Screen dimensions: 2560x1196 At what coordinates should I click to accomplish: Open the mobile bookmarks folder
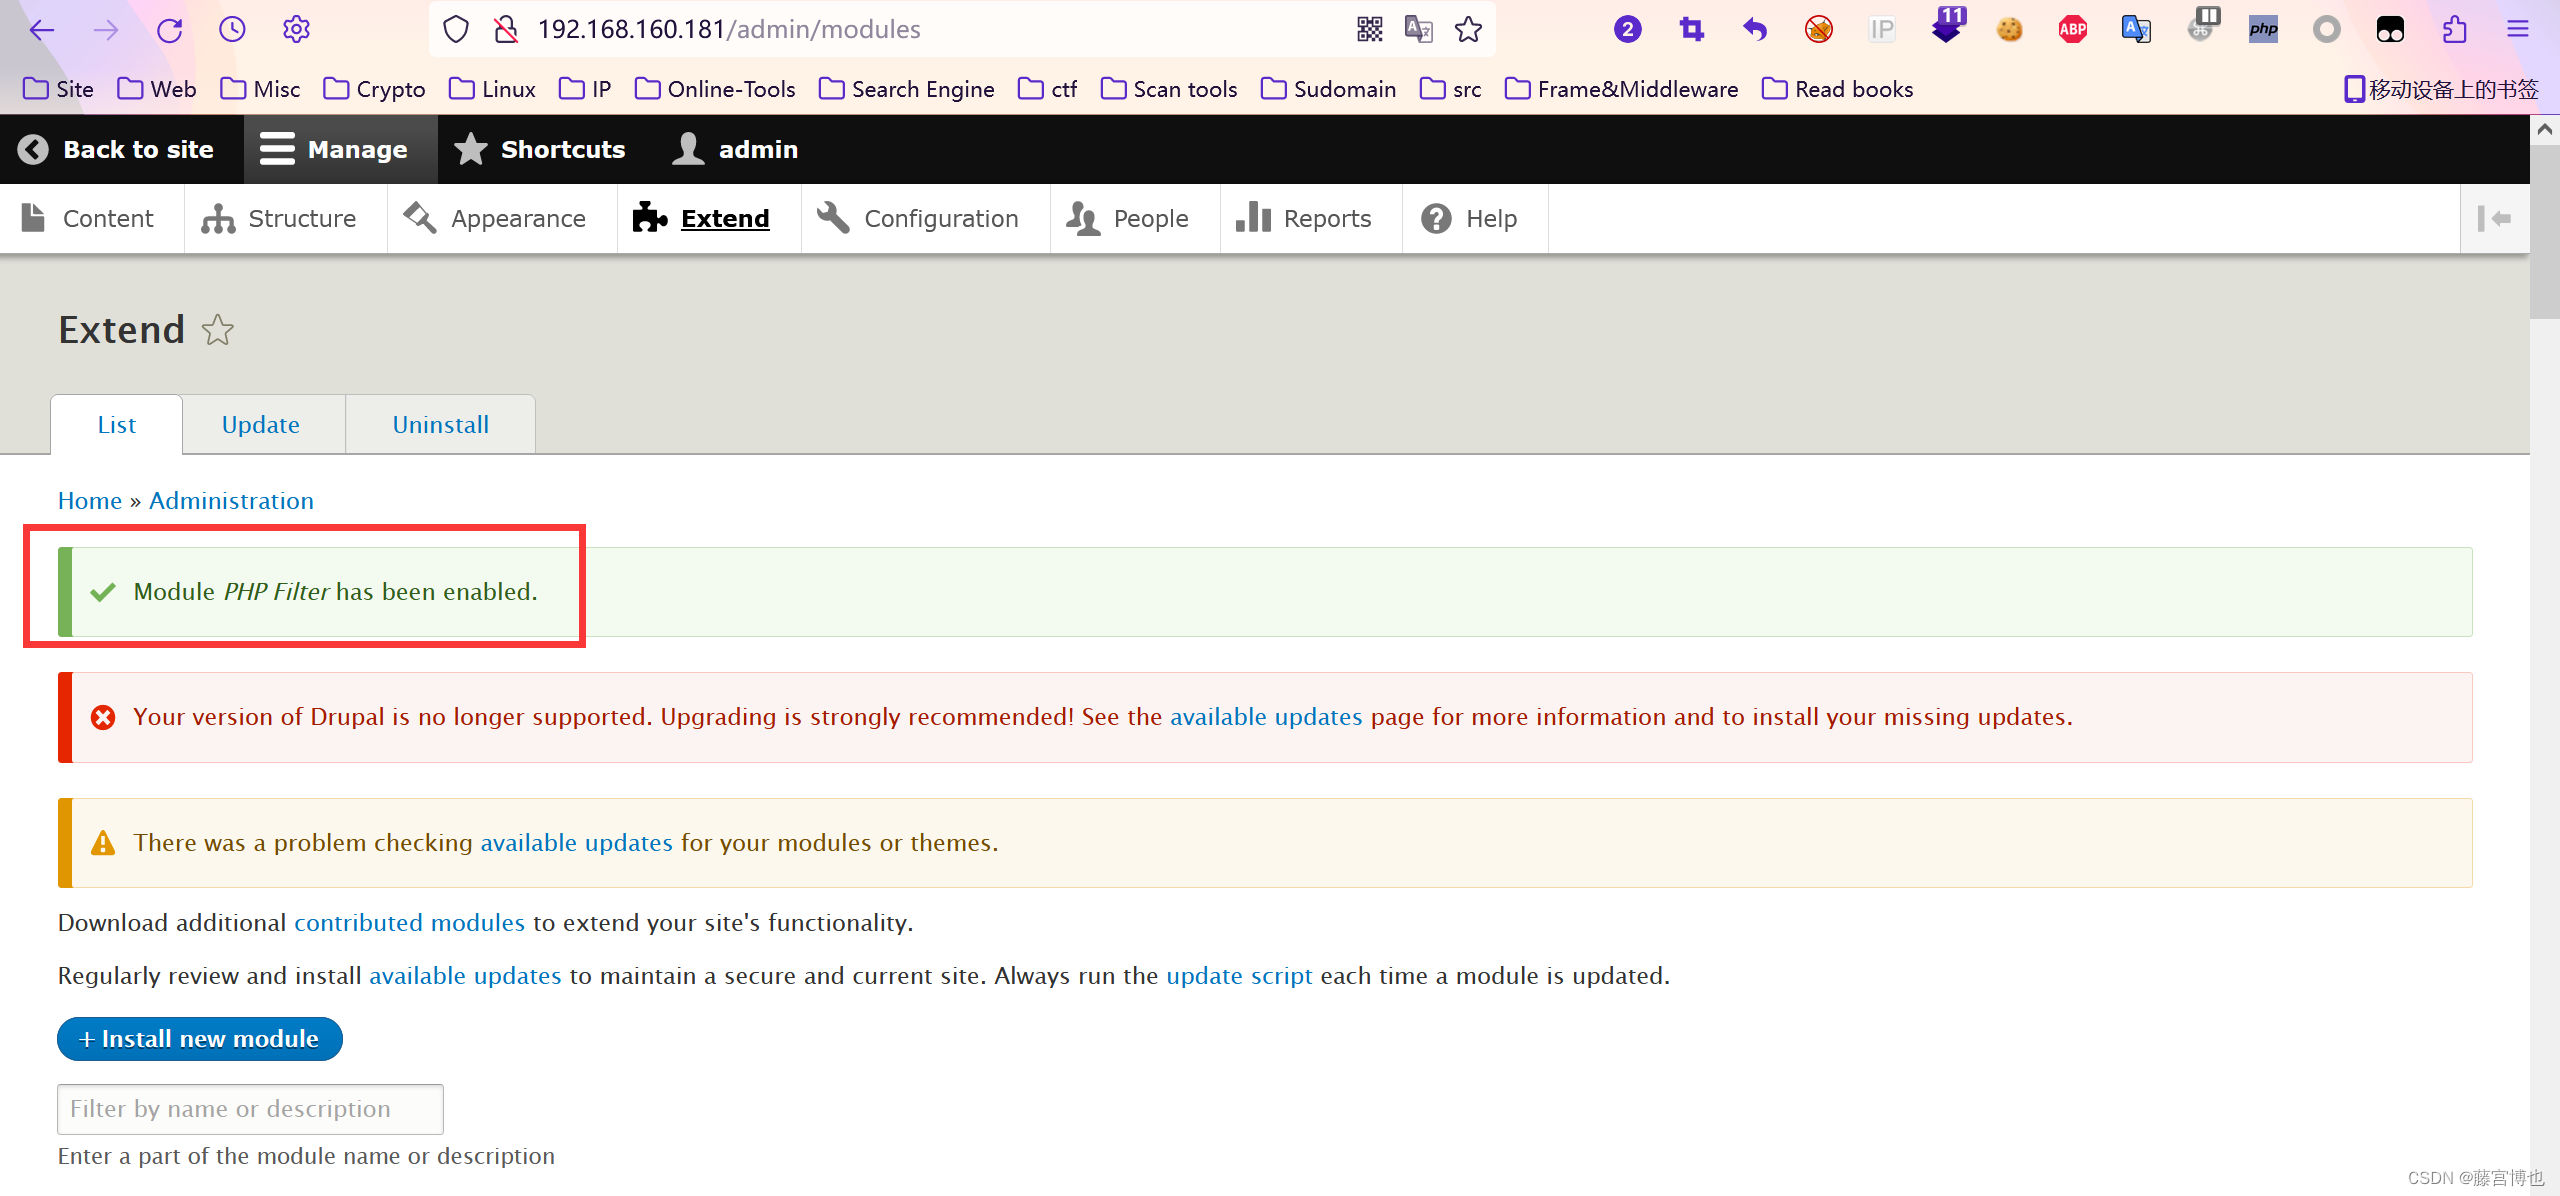coord(2441,89)
